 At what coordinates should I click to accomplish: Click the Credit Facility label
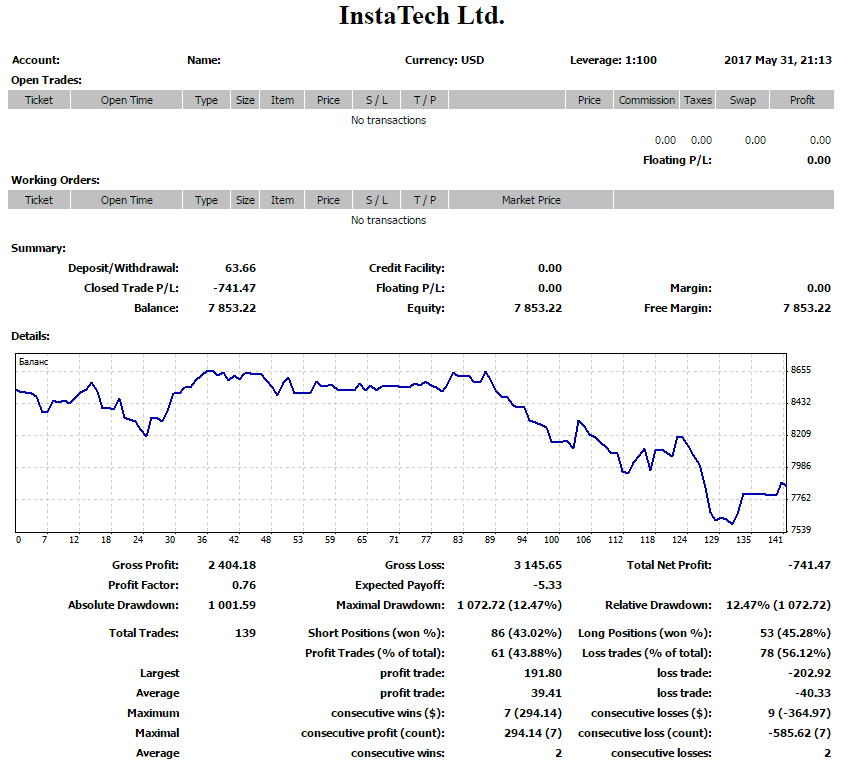click(x=406, y=268)
